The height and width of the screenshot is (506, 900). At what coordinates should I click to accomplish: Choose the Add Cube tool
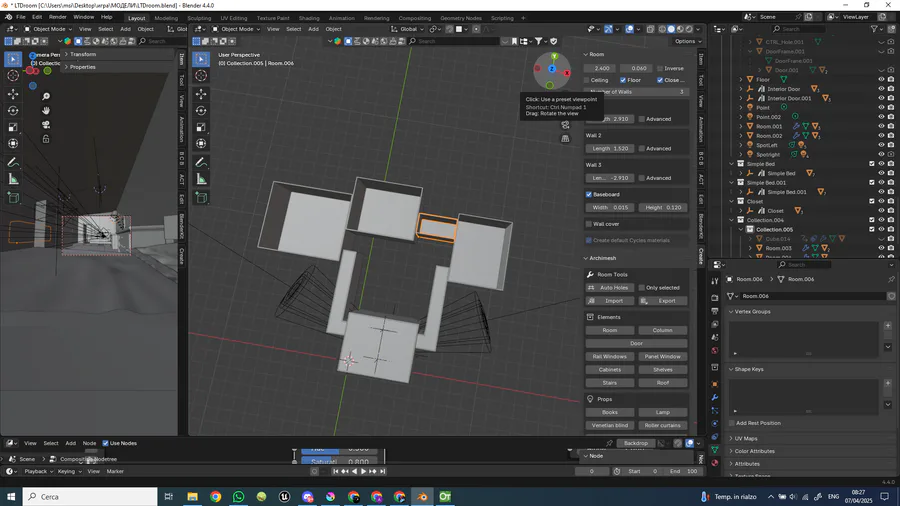pos(201,198)
